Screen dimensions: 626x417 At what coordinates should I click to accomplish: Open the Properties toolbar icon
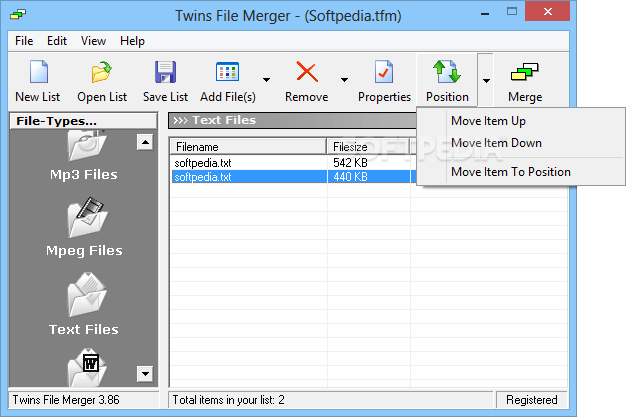pyautogui.click(x=384, y=72)
